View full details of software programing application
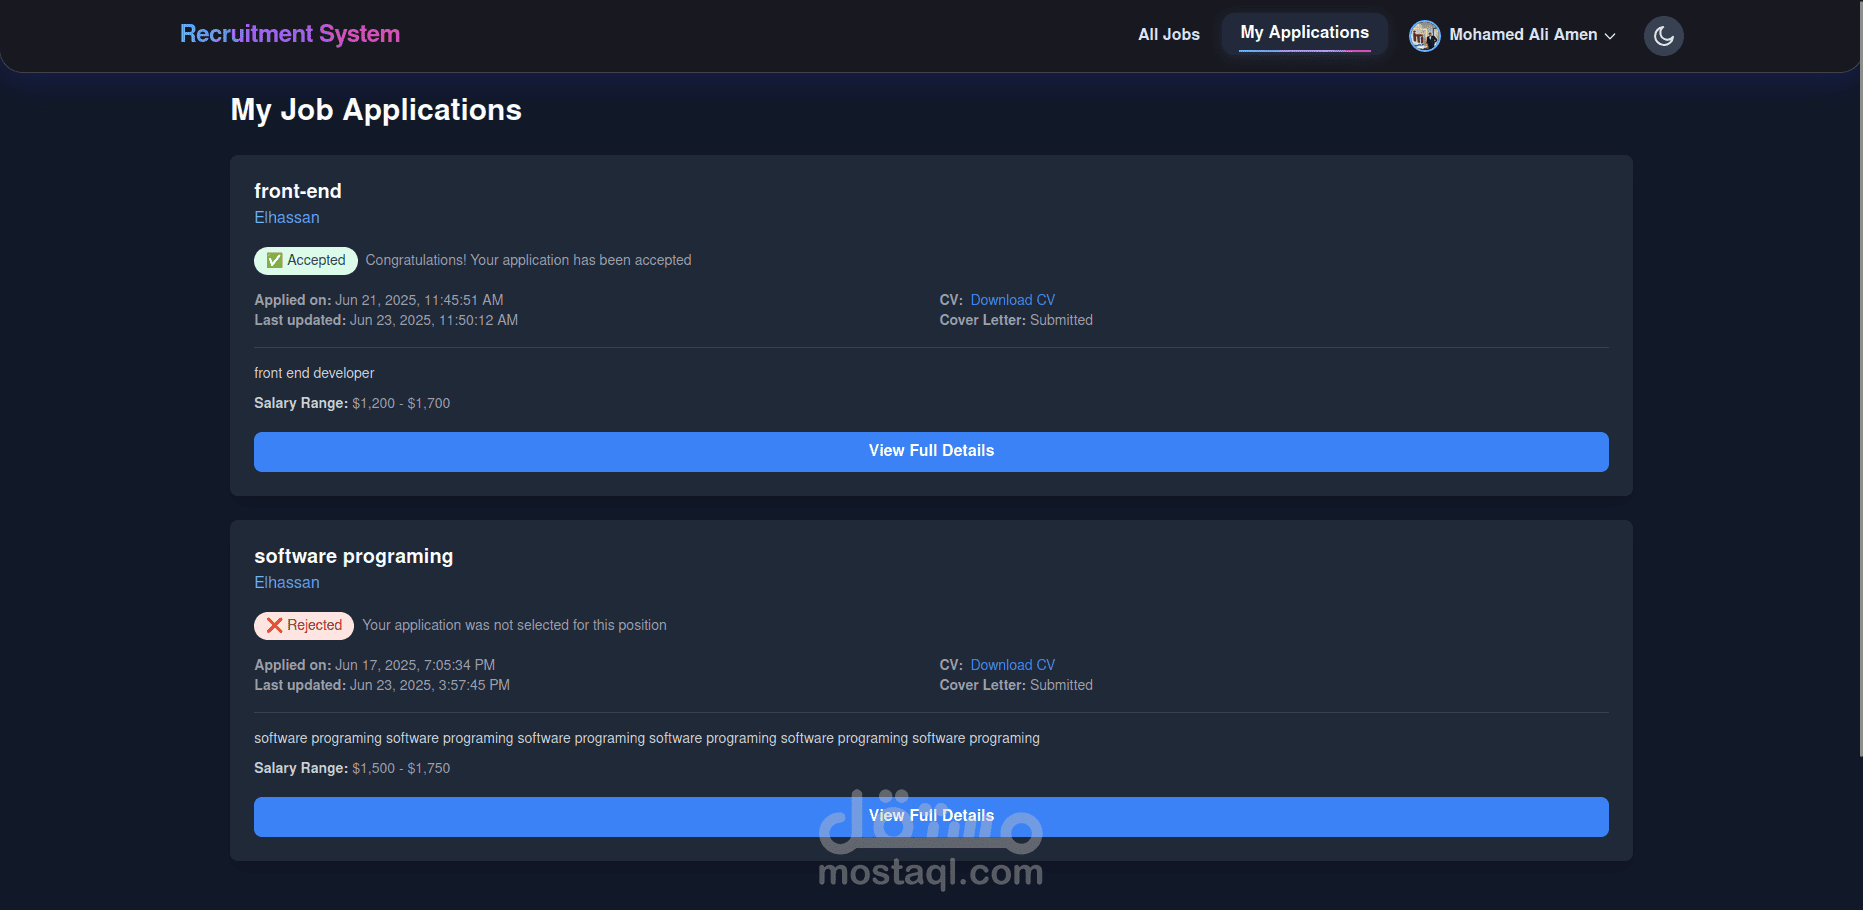The image size is (1863, 910). coord(931,816)
